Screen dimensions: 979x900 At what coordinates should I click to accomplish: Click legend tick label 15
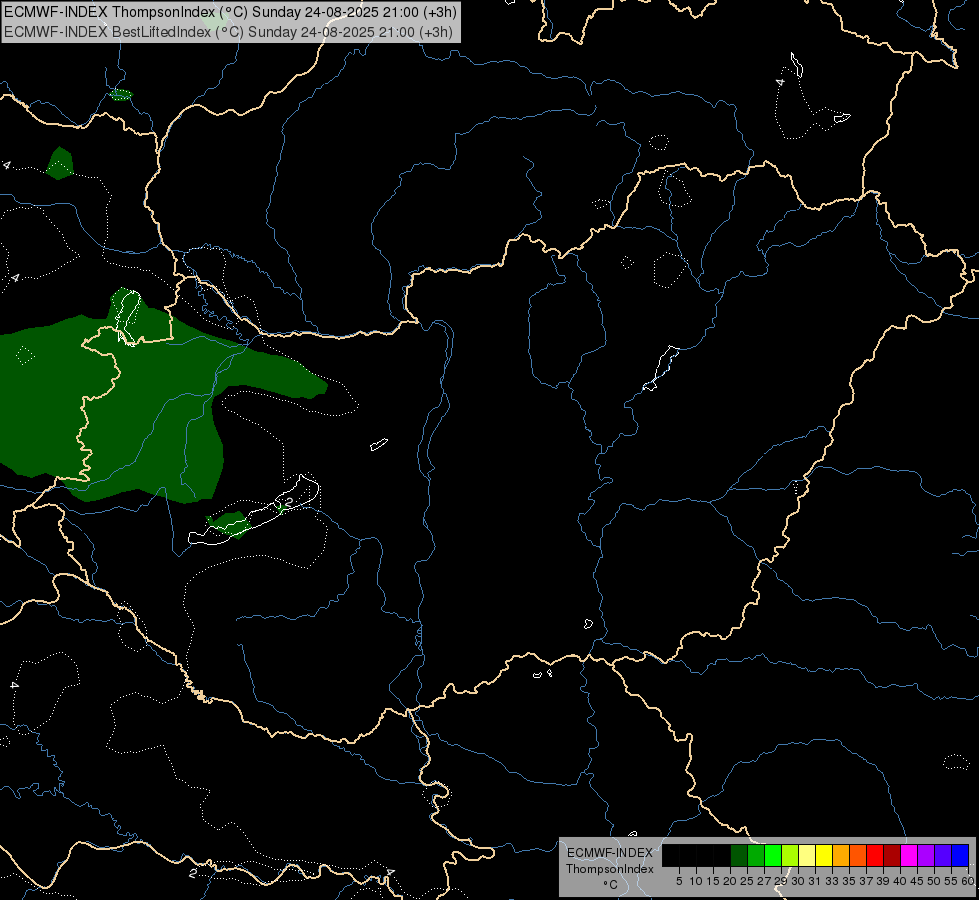[x=713, y=881]
